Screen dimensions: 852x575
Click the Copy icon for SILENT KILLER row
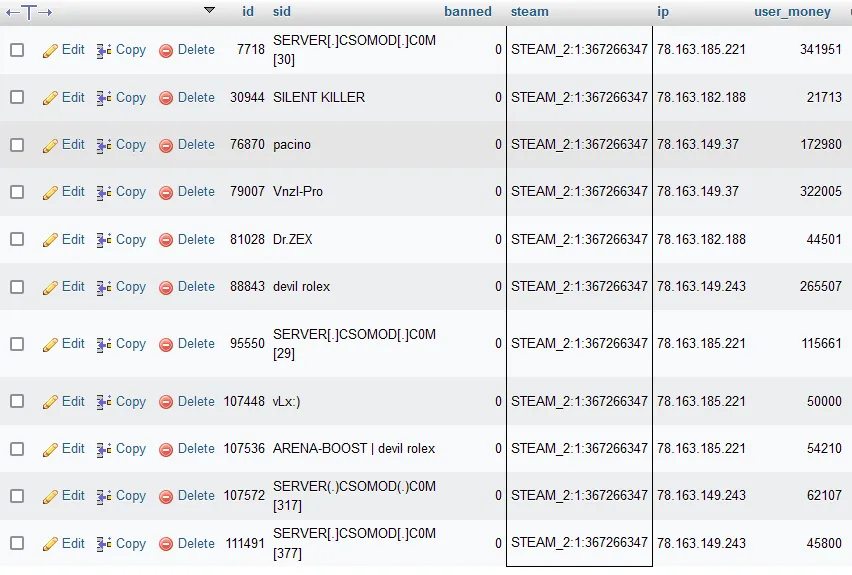tap(104, 98)
